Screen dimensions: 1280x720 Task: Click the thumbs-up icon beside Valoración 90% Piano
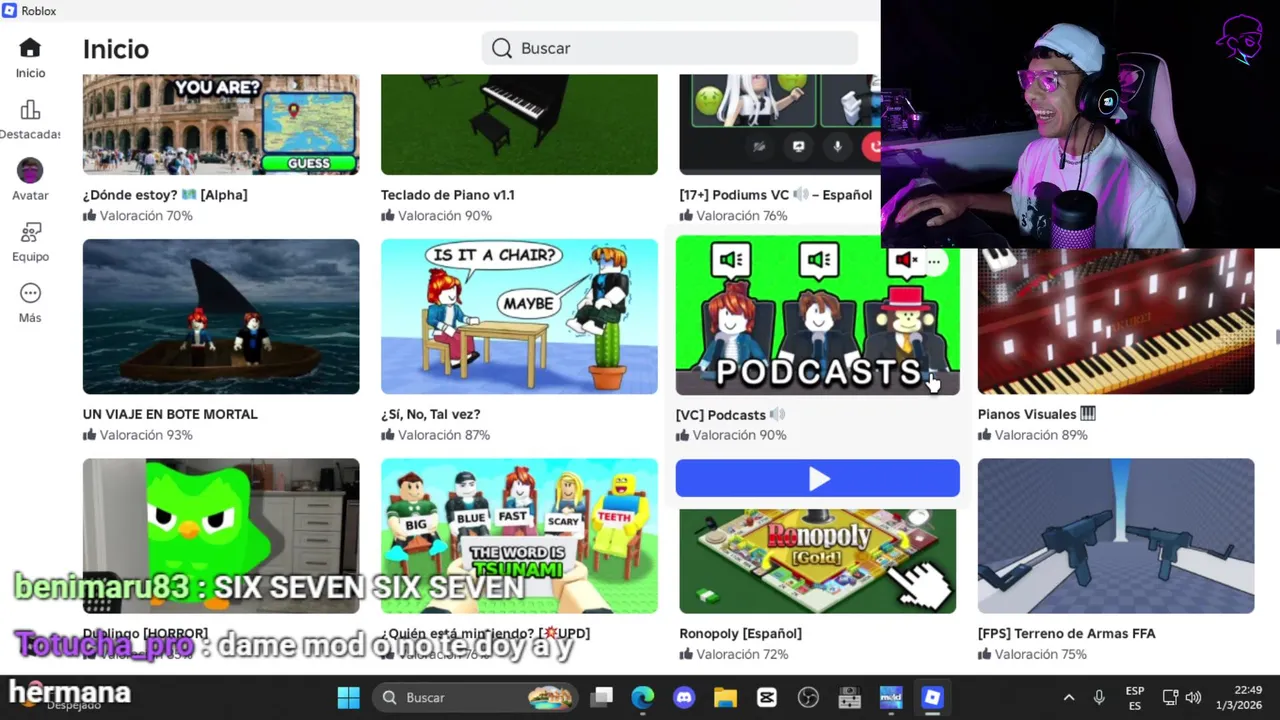[x=388, y=216]
